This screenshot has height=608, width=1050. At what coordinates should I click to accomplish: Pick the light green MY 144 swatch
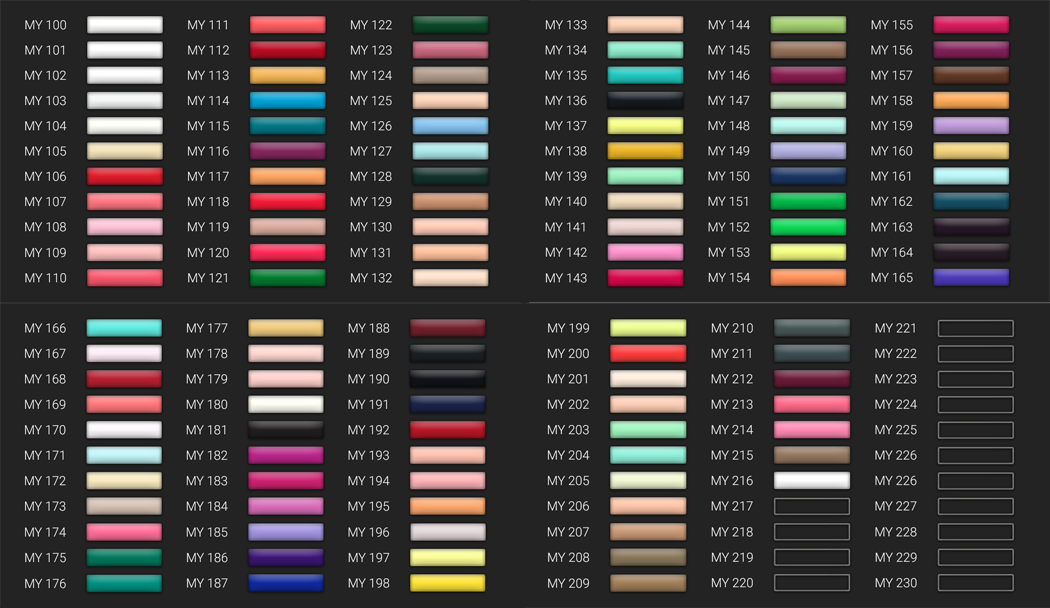(808, 25)
